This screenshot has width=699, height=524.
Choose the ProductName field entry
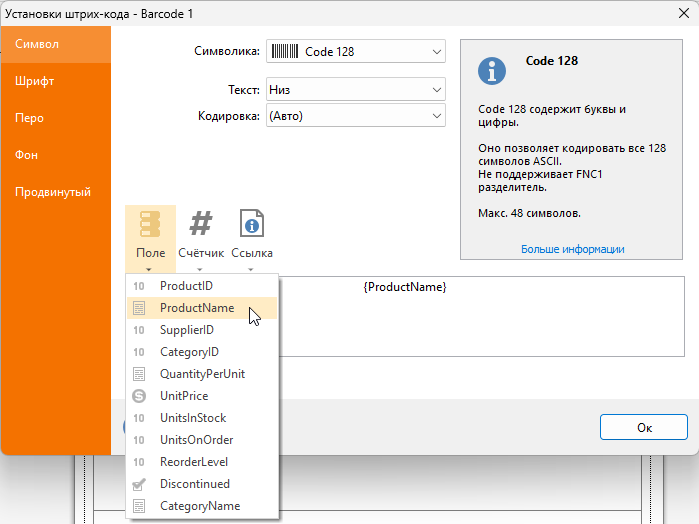(x=197, y=308)
